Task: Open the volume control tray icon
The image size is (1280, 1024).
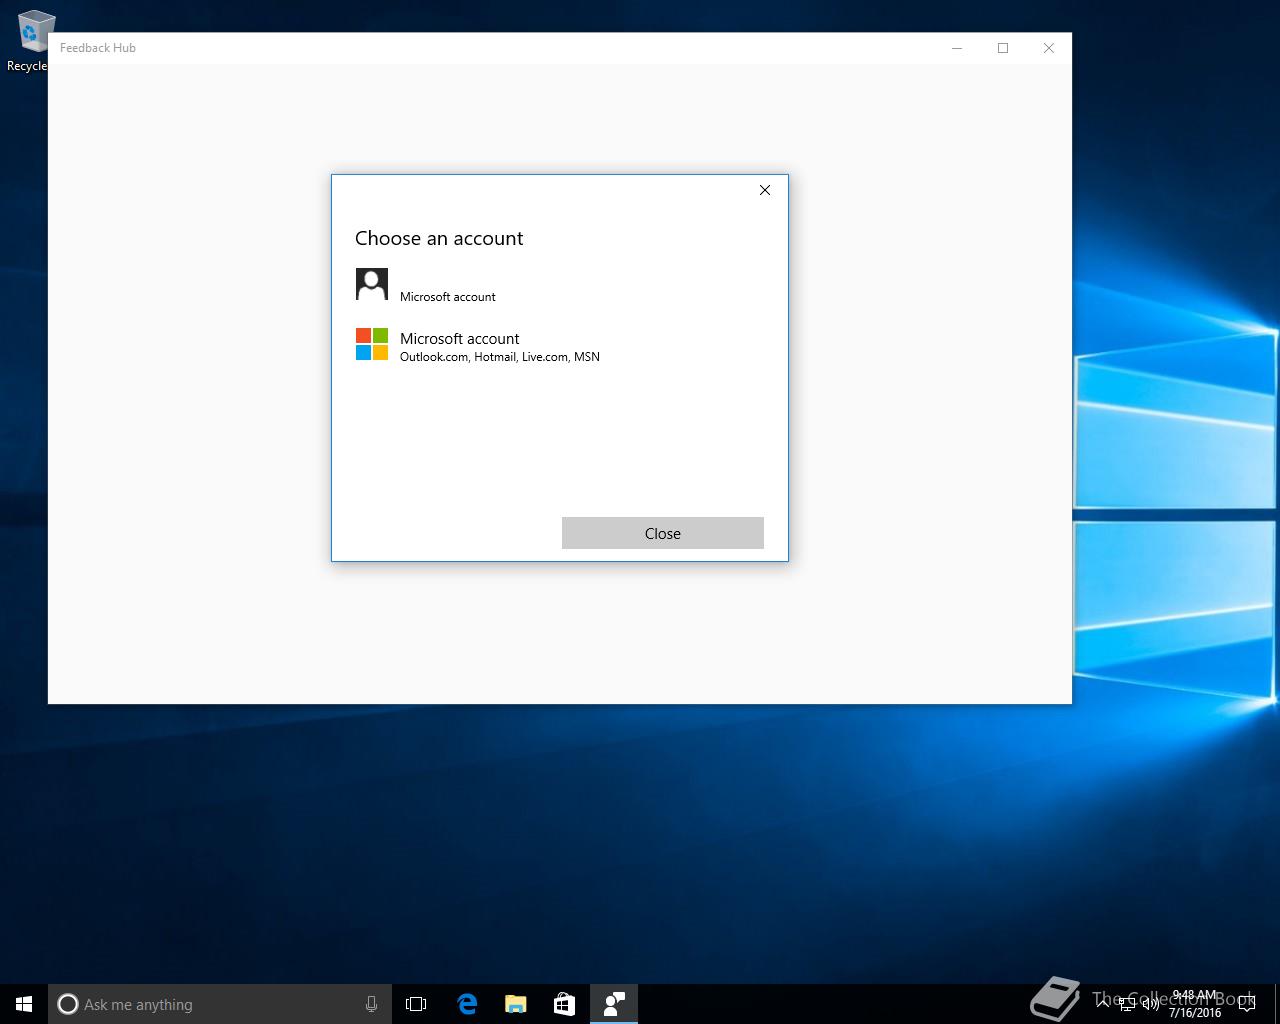Action: 1151,1004
